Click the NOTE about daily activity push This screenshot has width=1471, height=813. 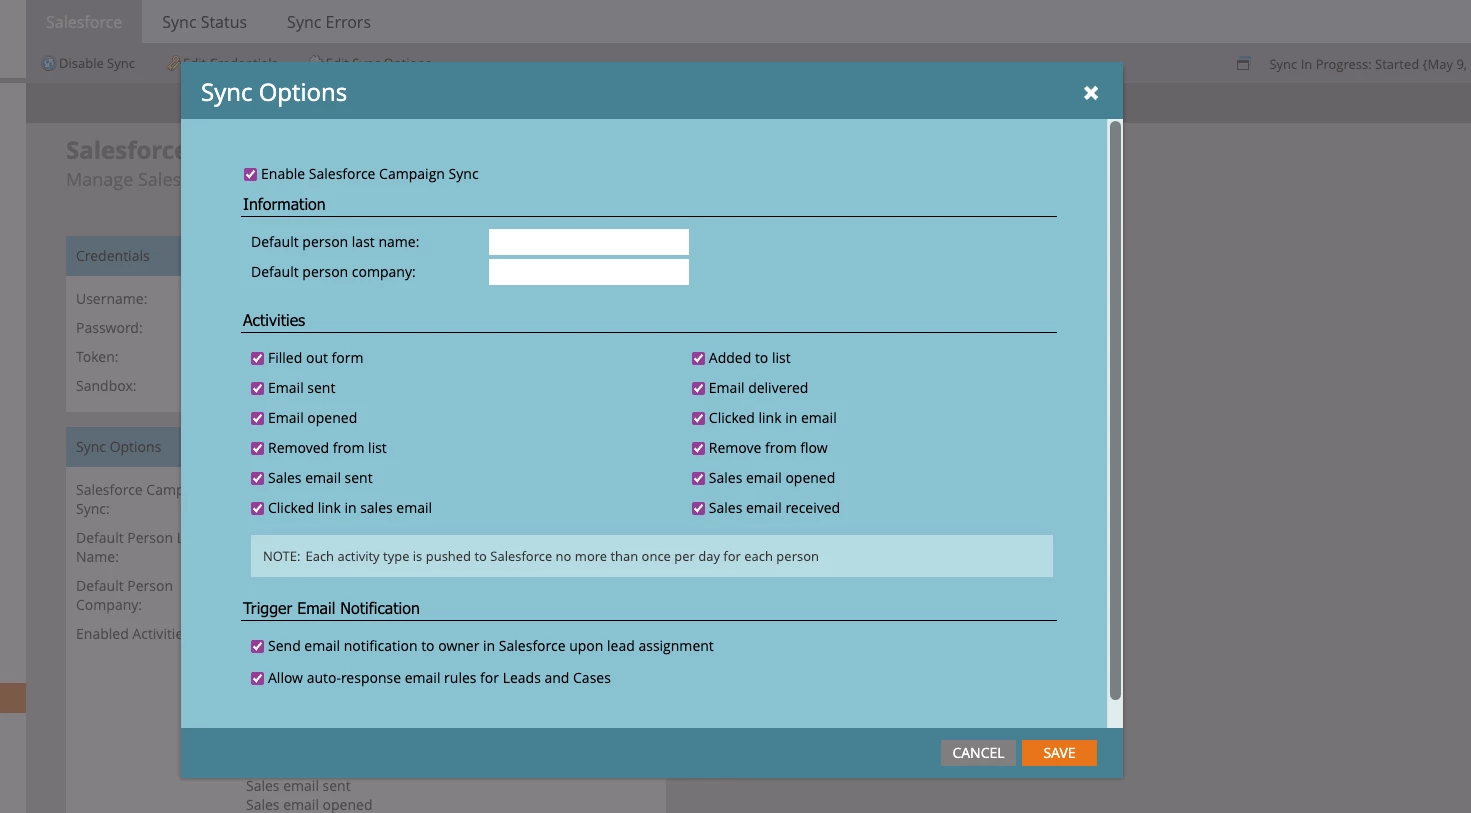pyautogui.click(x=651, y=556)
